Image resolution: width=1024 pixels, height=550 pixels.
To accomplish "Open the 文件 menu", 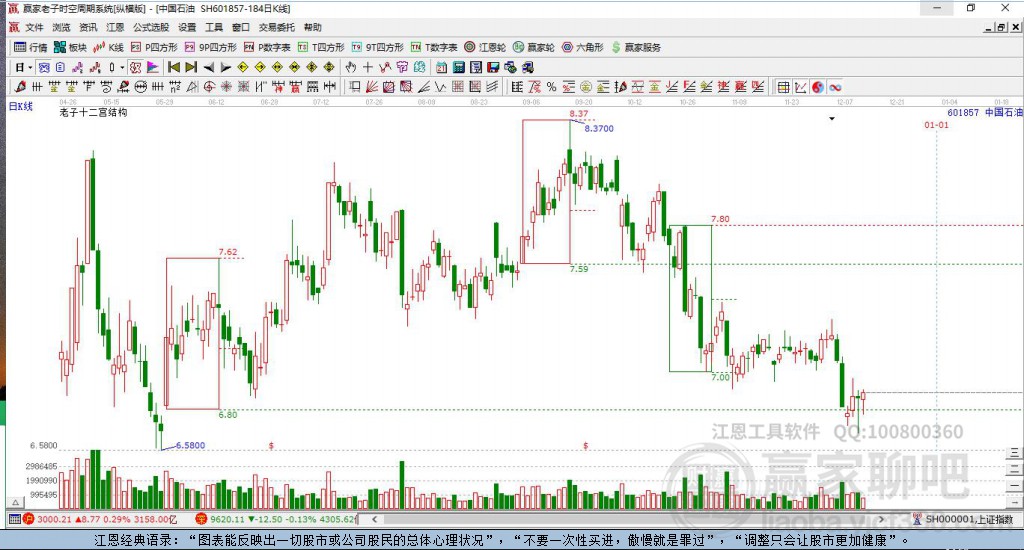I will 34,27.
